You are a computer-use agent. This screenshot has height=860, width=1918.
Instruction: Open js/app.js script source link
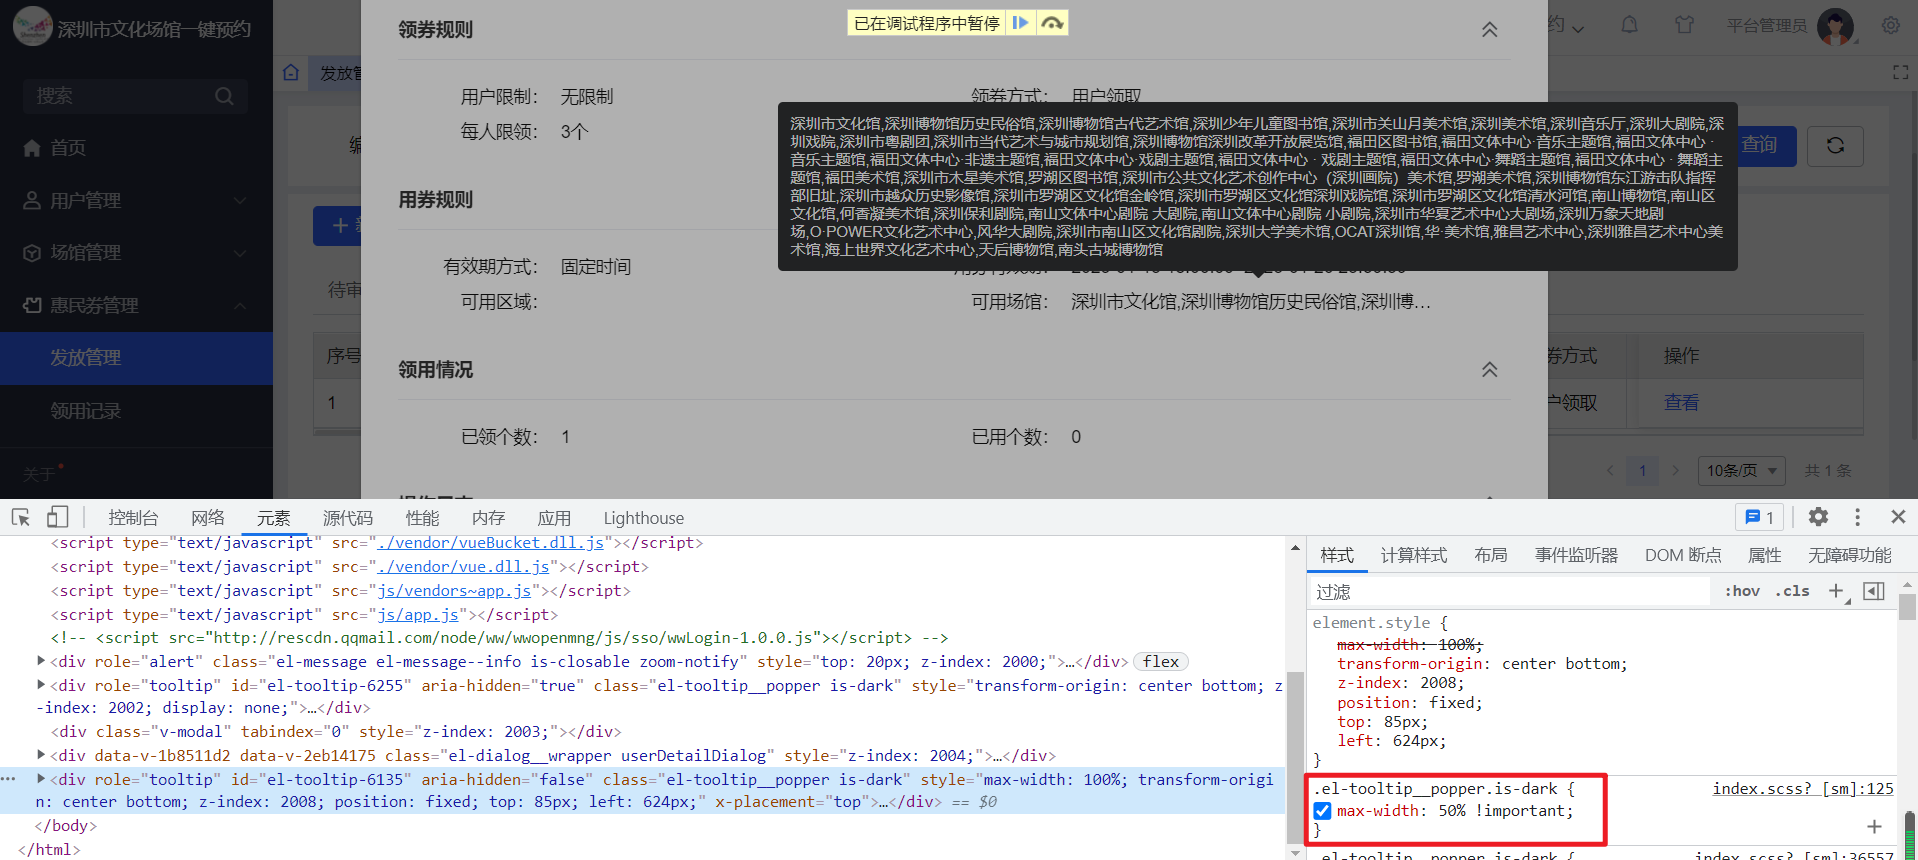[418, 614]
